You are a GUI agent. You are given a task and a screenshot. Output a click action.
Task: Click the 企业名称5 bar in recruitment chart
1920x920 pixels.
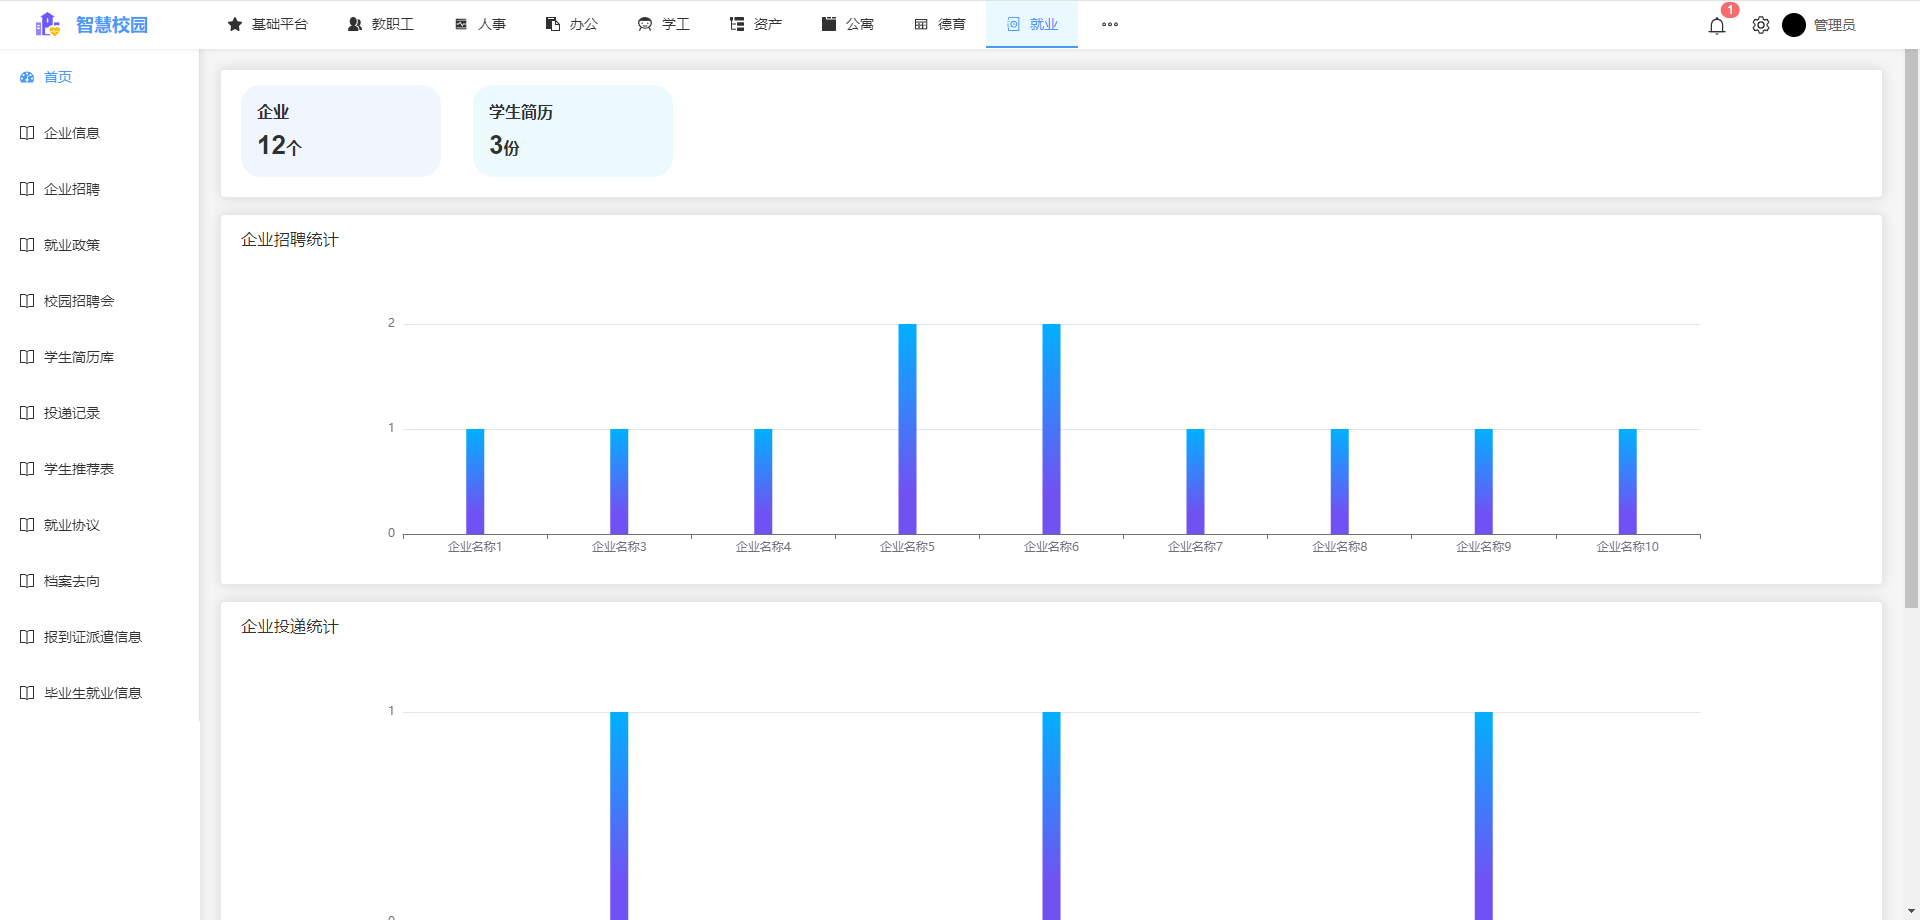tap(907, 429)
